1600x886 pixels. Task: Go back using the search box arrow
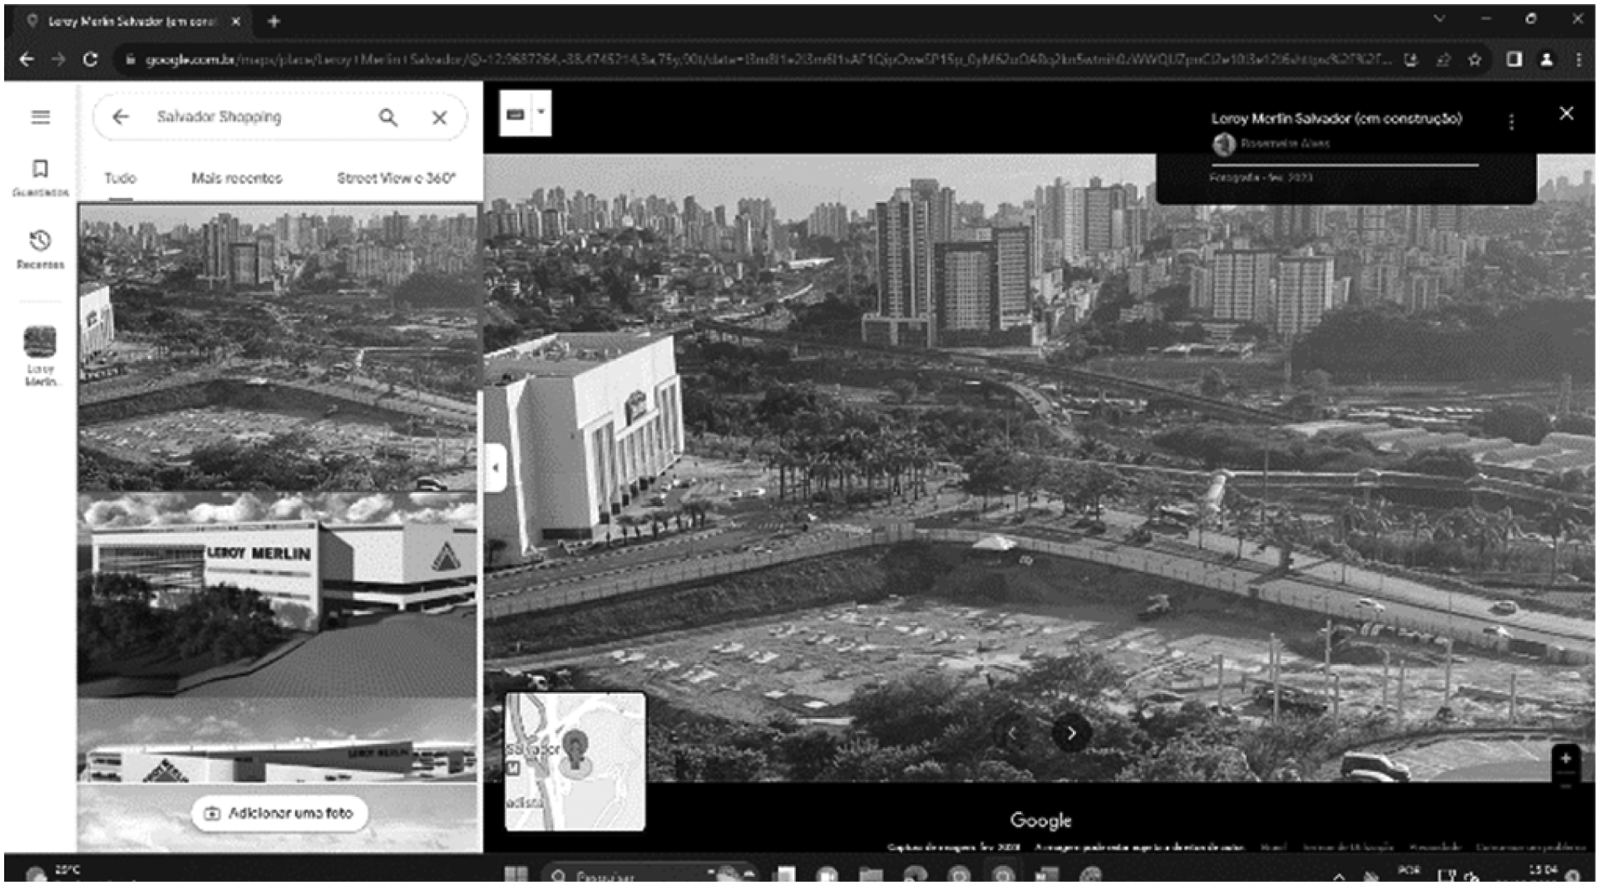click(120, 117)
